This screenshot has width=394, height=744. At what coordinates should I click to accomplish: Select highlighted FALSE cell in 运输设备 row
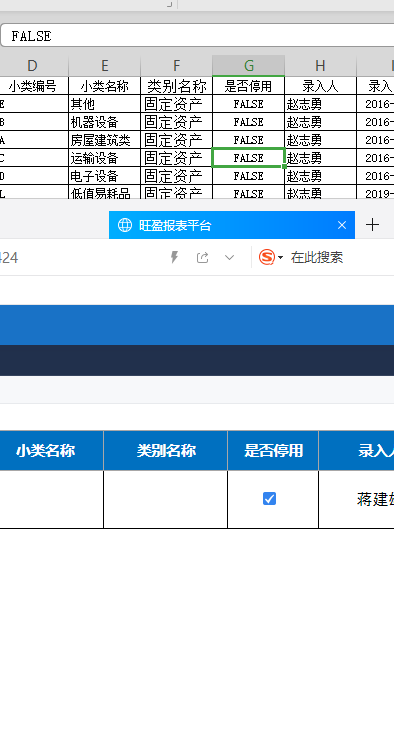pyautogui.click(x=249, y=158)
